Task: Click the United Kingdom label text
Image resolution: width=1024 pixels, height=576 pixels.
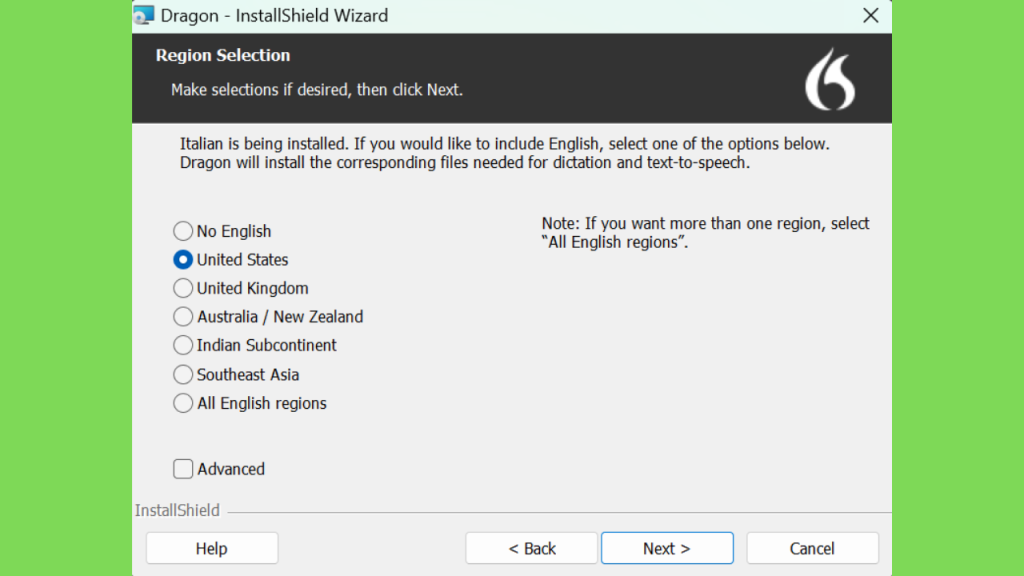Action: pyautogui.click(x=252, y=288)
